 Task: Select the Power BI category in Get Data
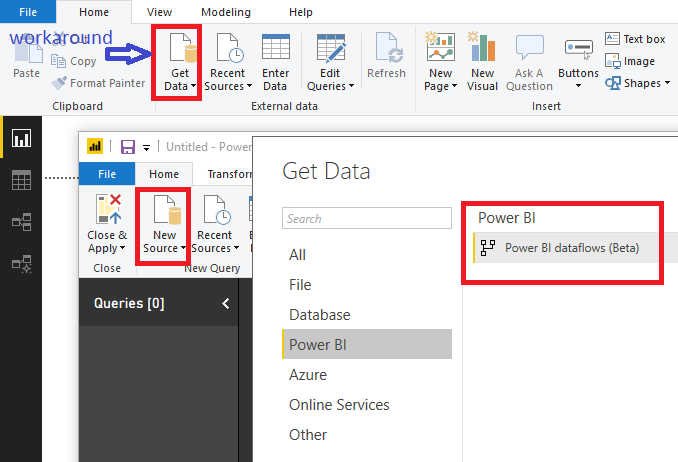point(367,344)
